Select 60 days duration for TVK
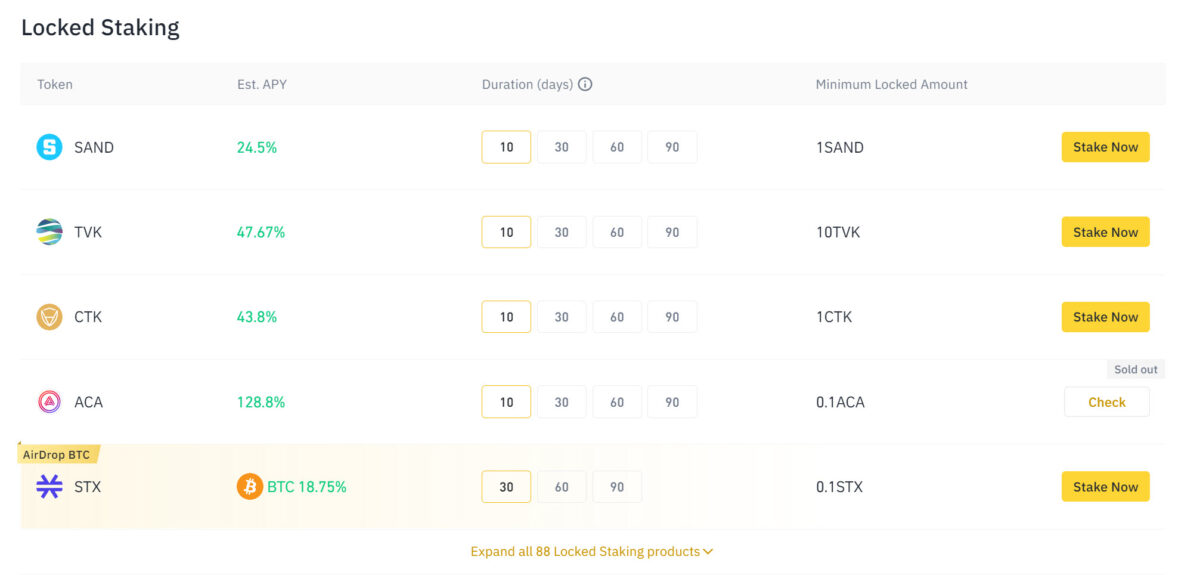Image resolution: width=1200 pixels, height=575 pixels. 617,232
